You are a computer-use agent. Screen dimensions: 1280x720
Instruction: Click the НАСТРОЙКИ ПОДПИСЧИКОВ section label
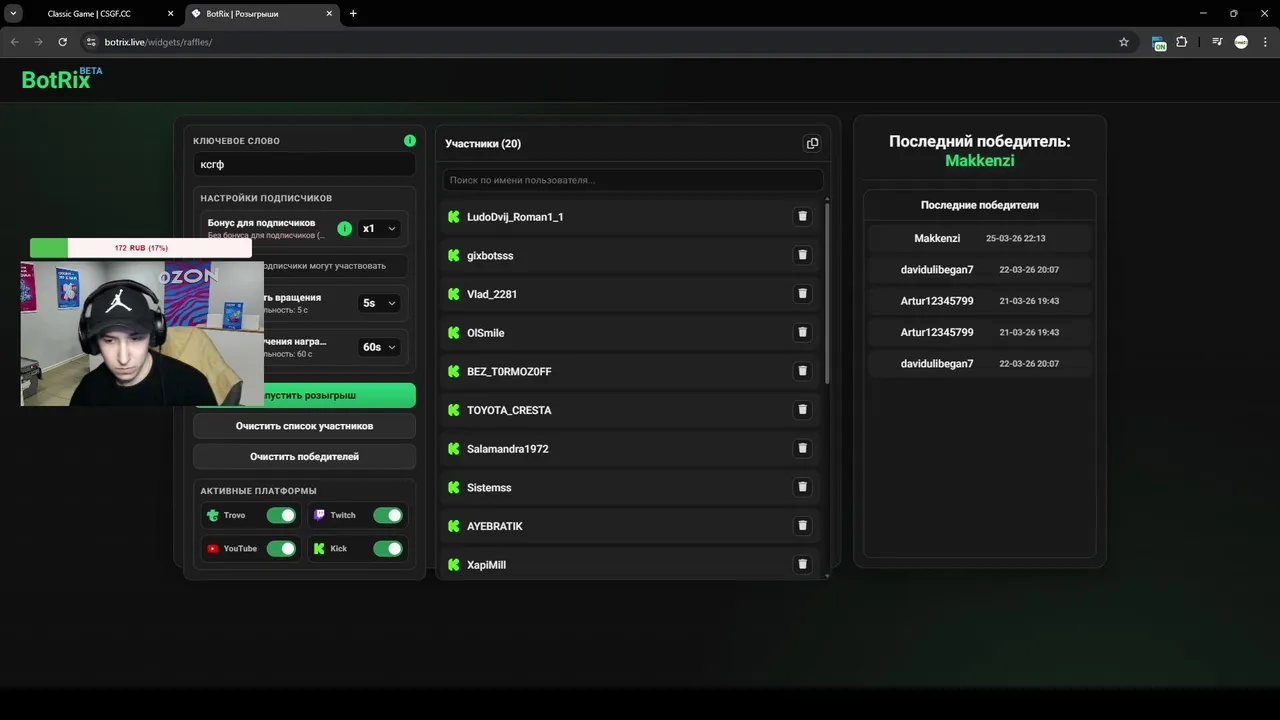tap(266, 198)
